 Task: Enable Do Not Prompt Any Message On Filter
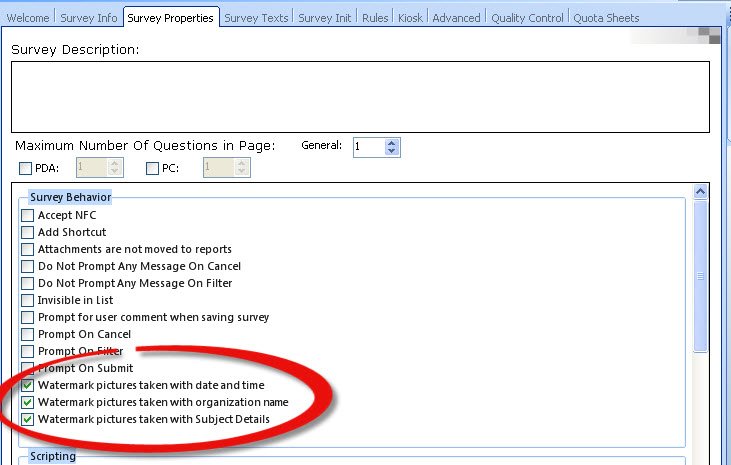(x=28, y=283)
